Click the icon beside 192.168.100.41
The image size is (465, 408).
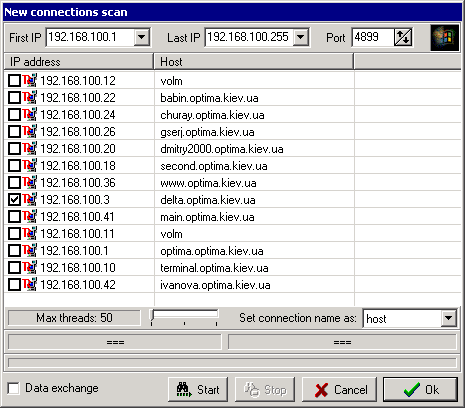coord(30,216)
